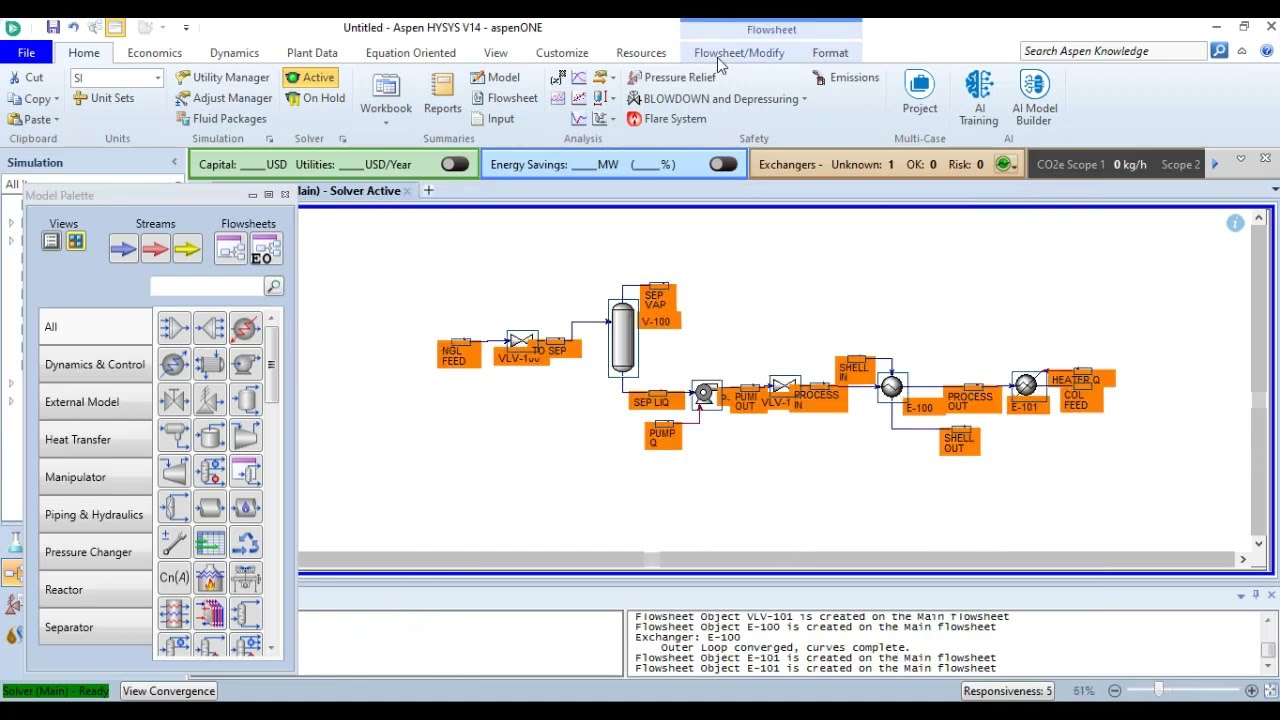This screenshot has height=720, width=1280.
Task: Switch to the Economics ribbon tab
Action: pos(154,53)
